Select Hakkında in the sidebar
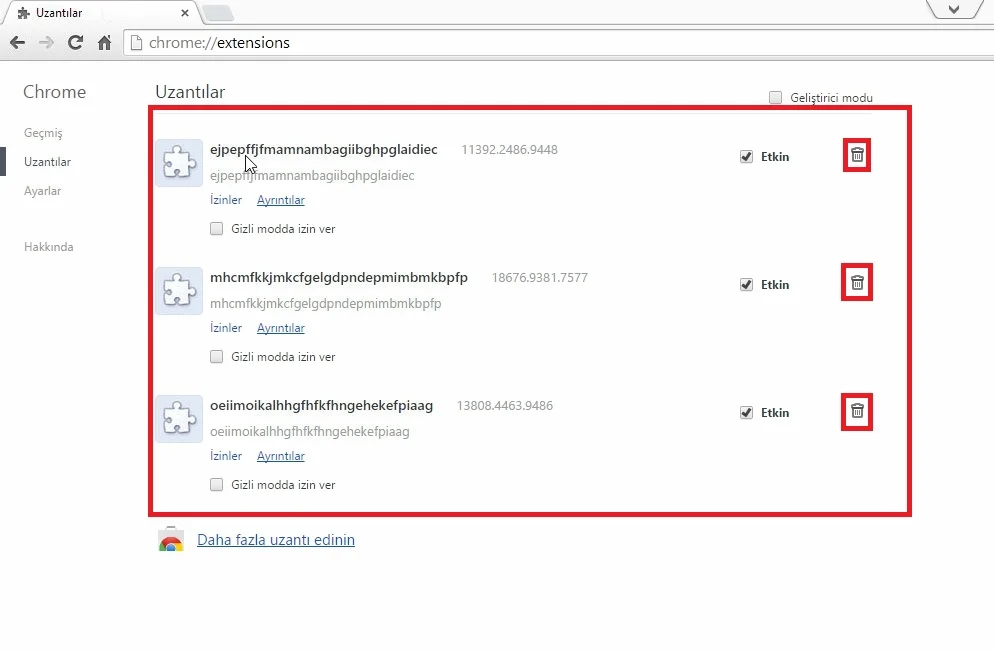Screen dimensions: 994x653 48,247
